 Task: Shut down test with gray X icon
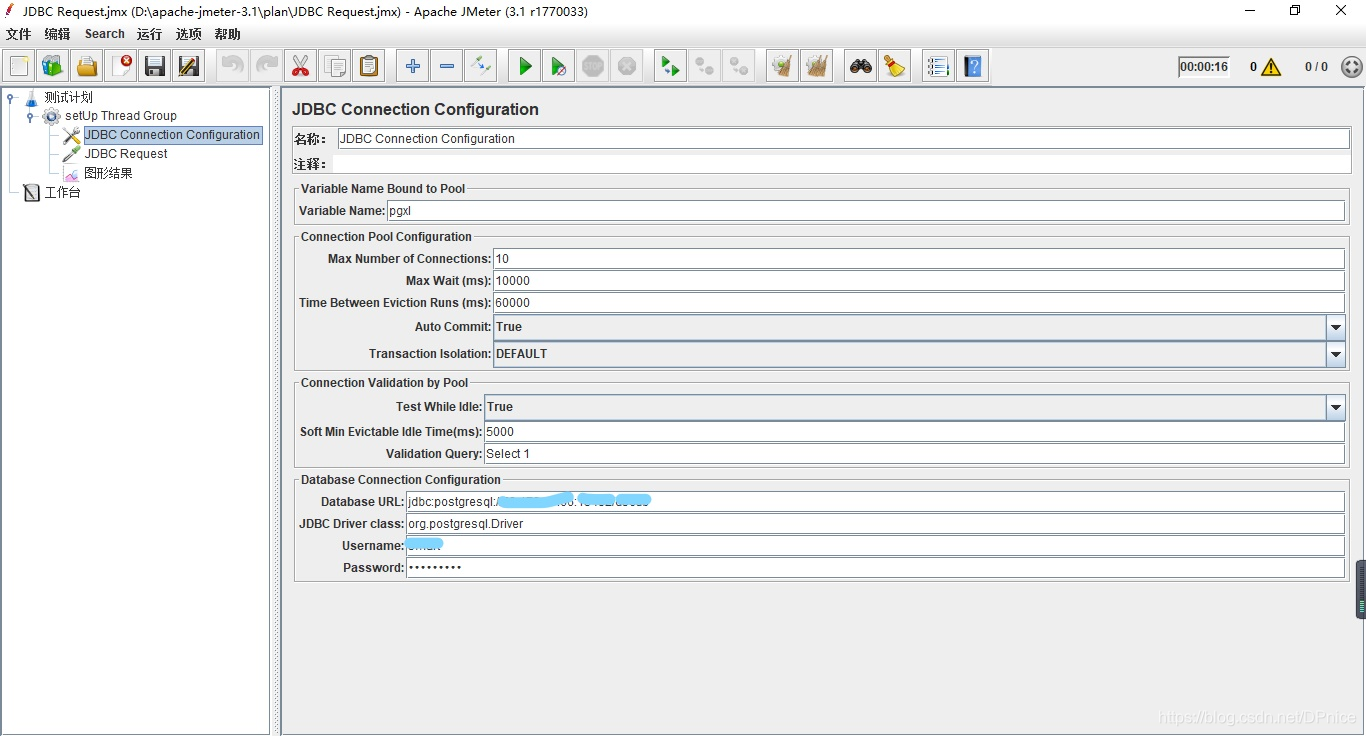(627, 67)
